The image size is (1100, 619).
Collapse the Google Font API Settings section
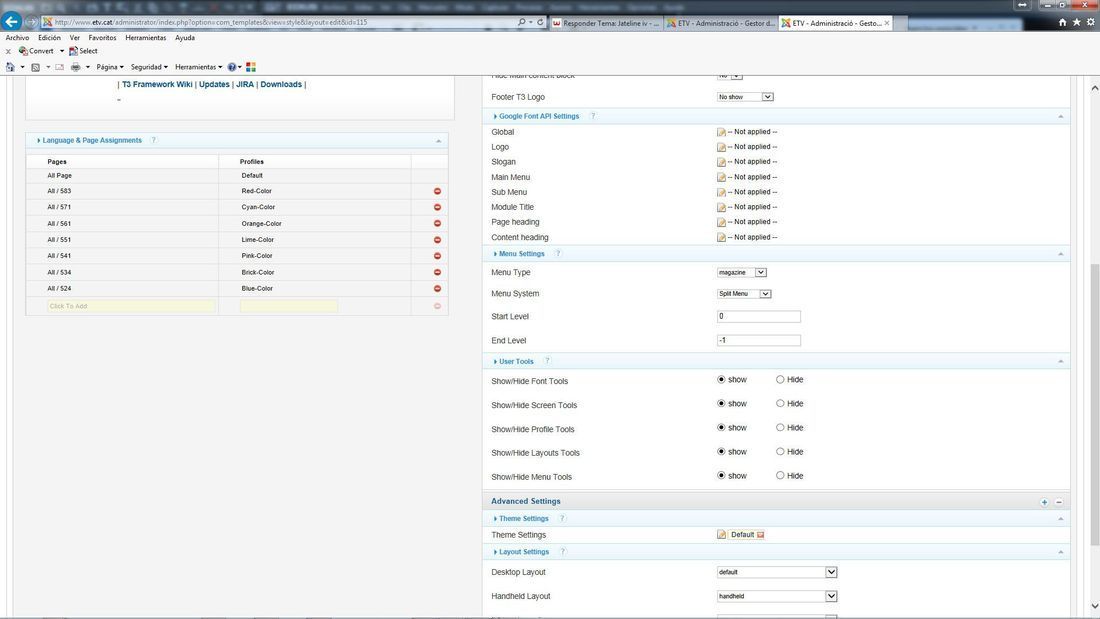click(1061, 117)
